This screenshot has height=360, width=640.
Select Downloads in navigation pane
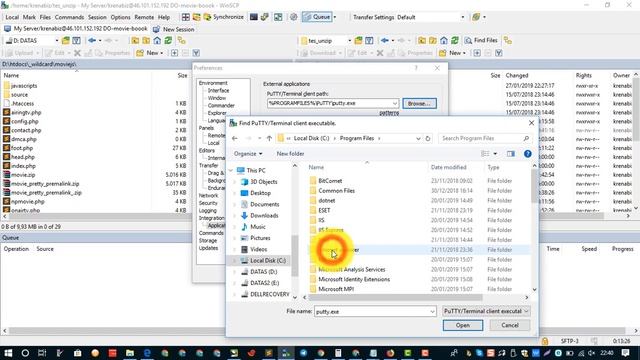coord(264,216)
